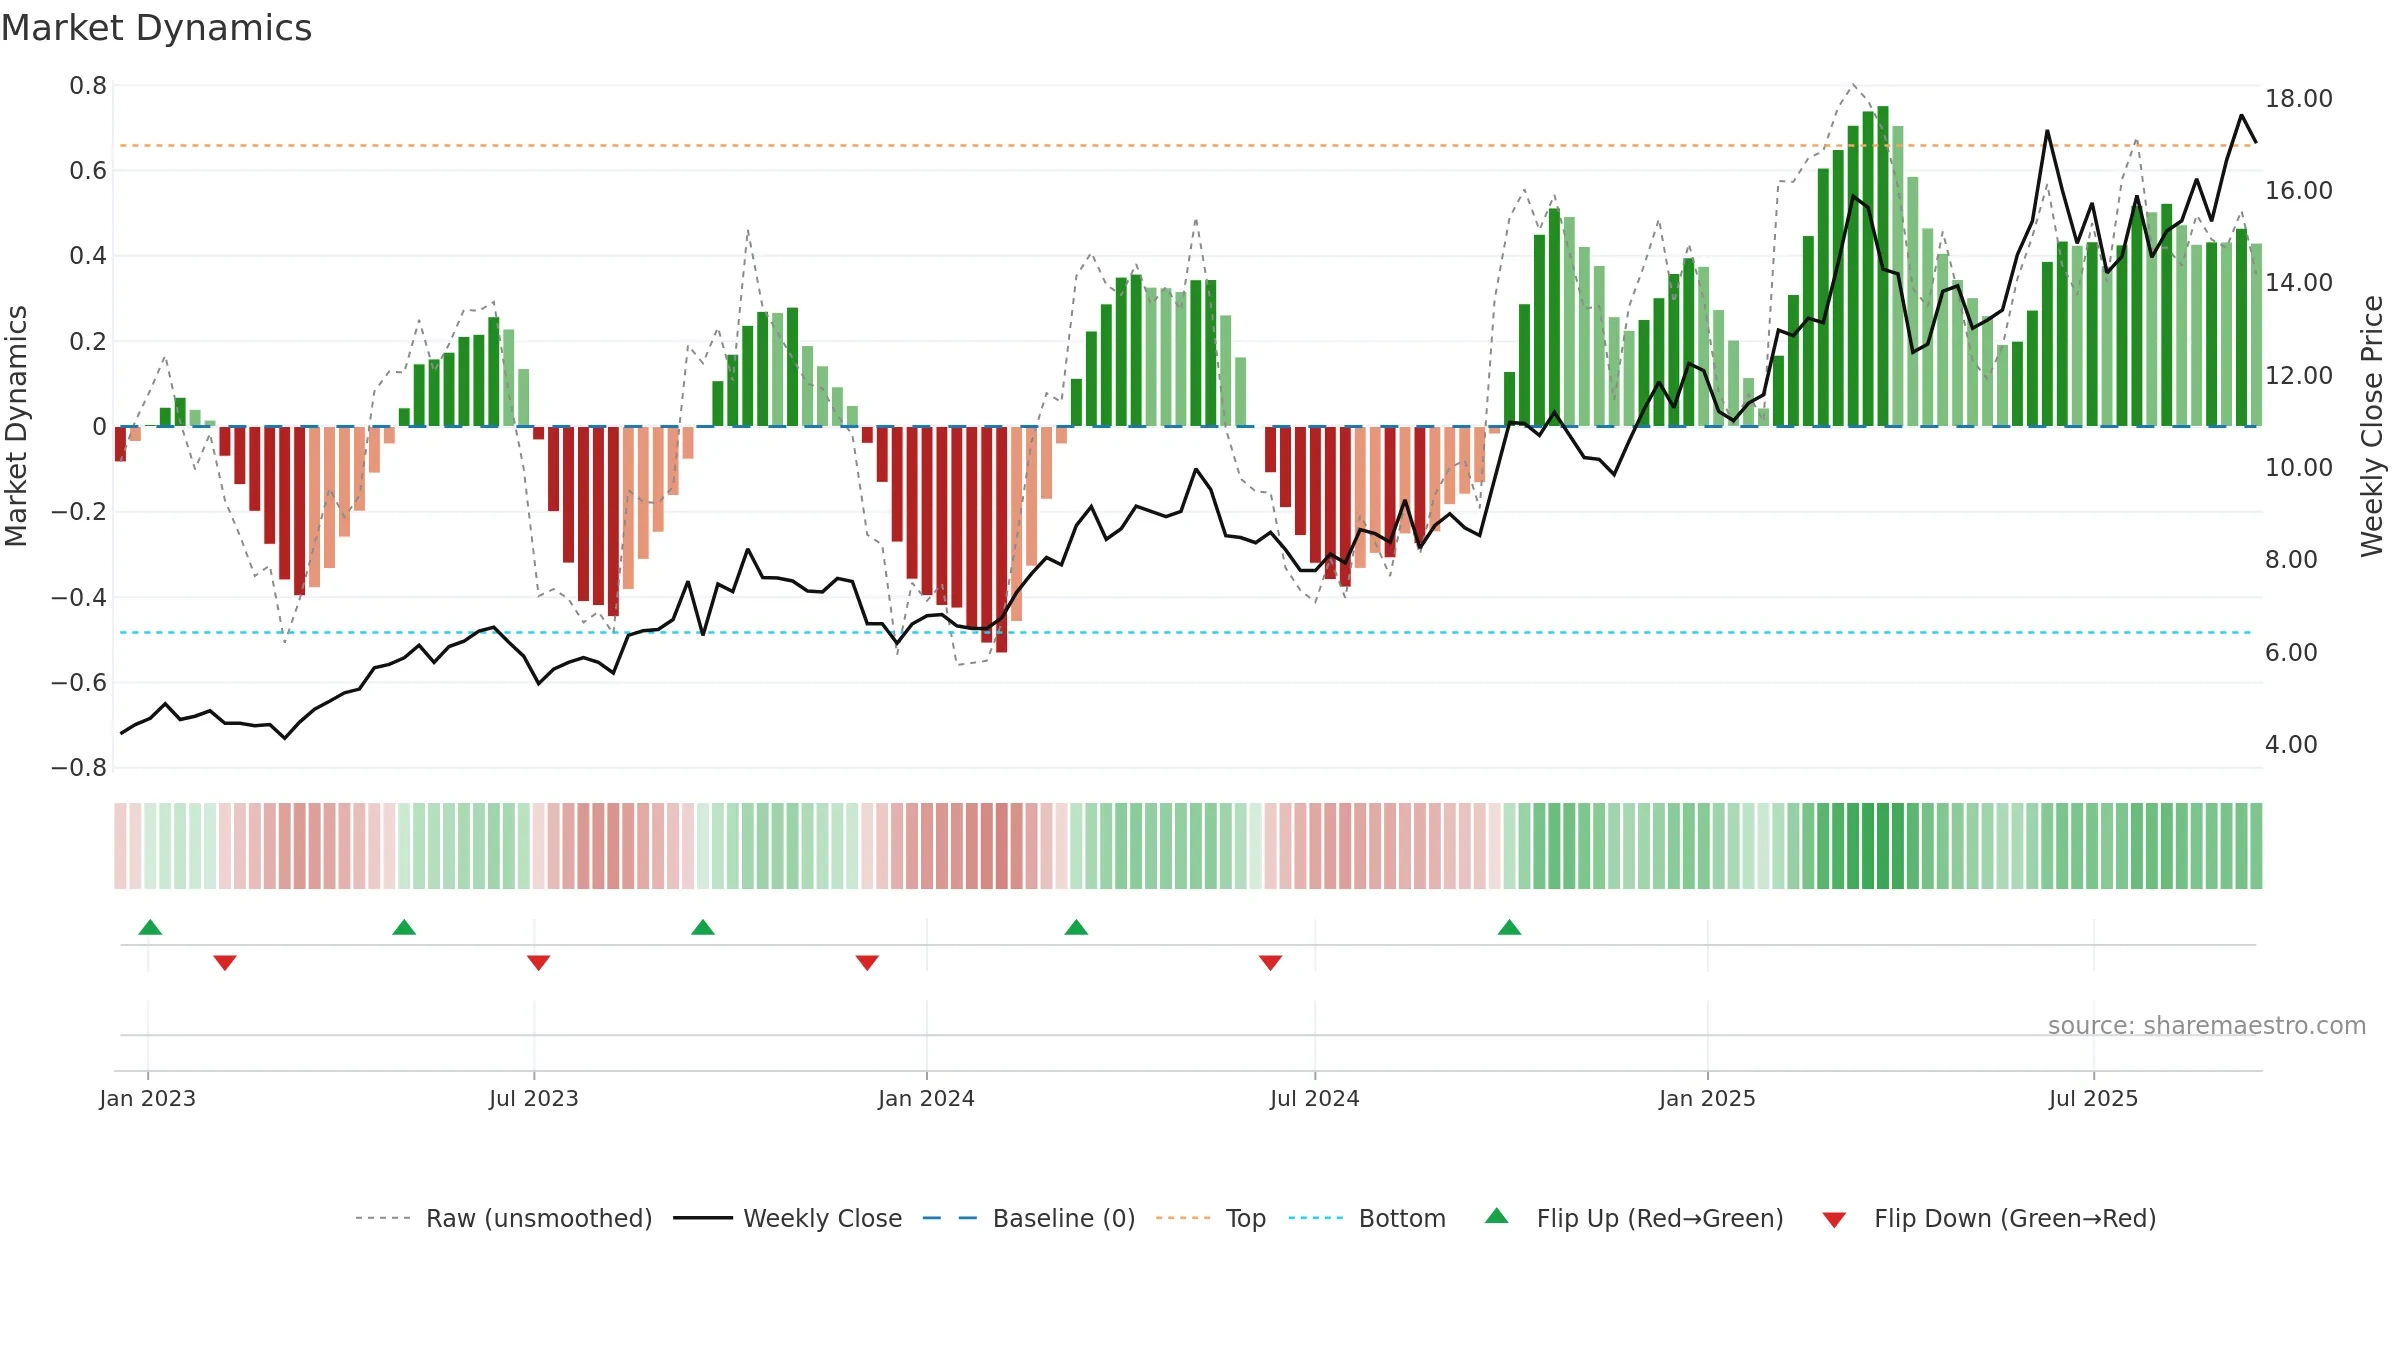2400x1350 pixels.
Task: Click the Raw (unsmoothed) legend entry
Action: pos(503,1218)
